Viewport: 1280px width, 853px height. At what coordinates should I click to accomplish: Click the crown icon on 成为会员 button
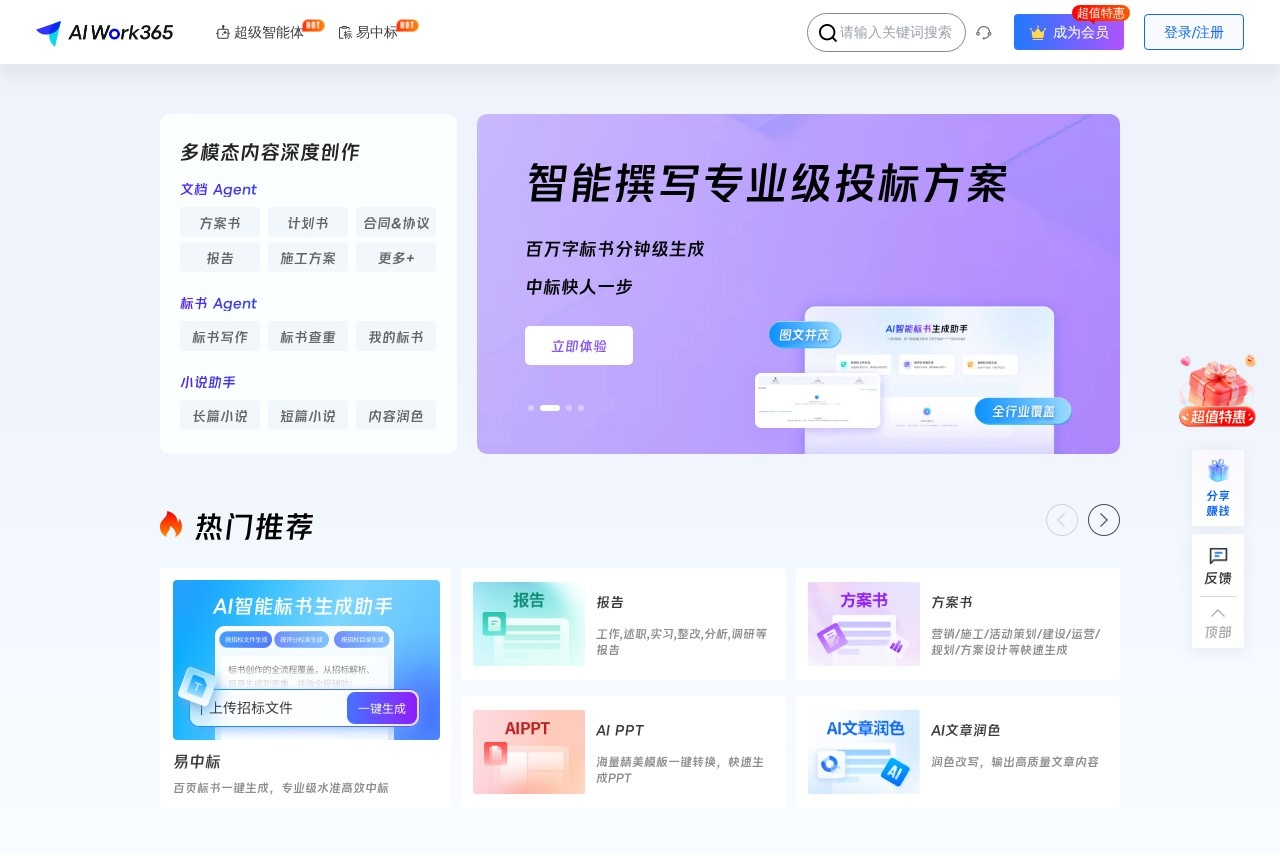point(1037,32)
